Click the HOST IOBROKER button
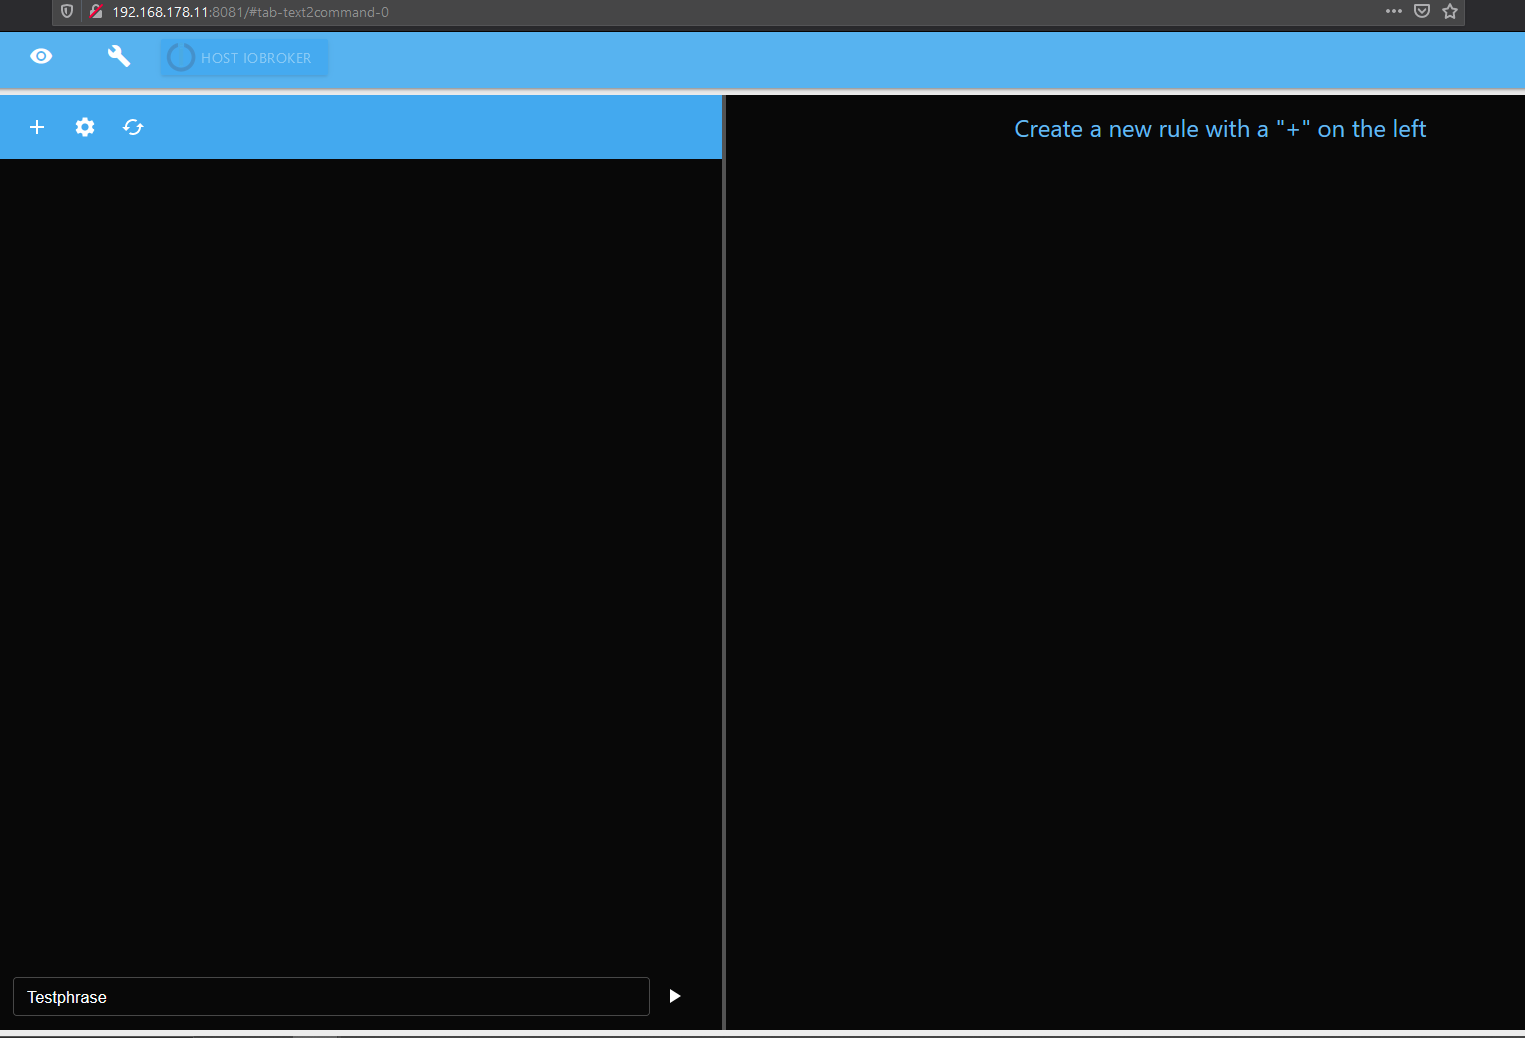 pyautogui.click(x=244, y=57)
